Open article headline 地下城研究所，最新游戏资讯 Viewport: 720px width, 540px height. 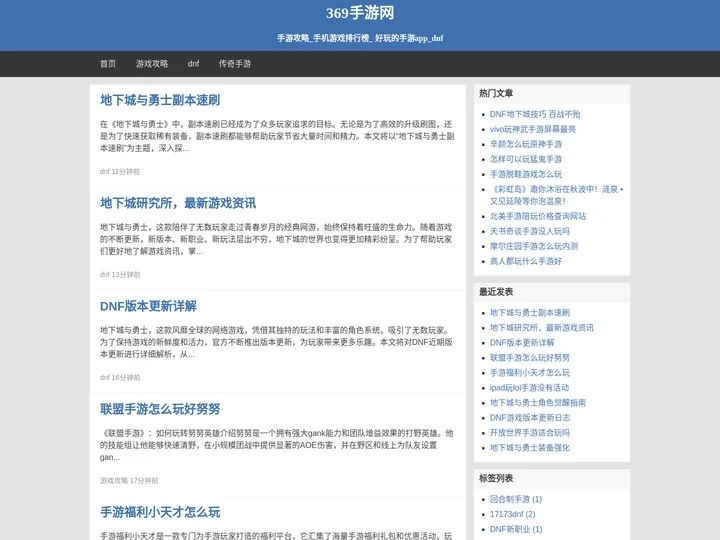pyautogui.click(x=178, y=203)
